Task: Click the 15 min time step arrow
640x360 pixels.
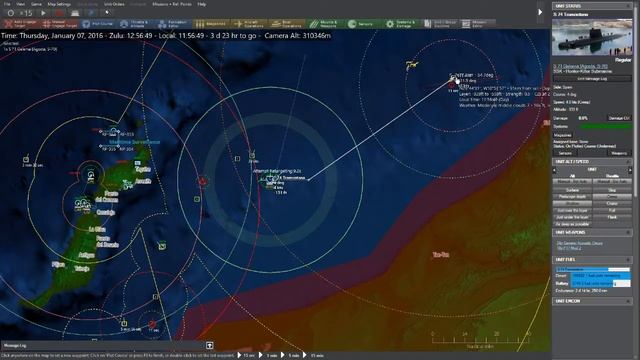Action: click(x=304, y=356)
